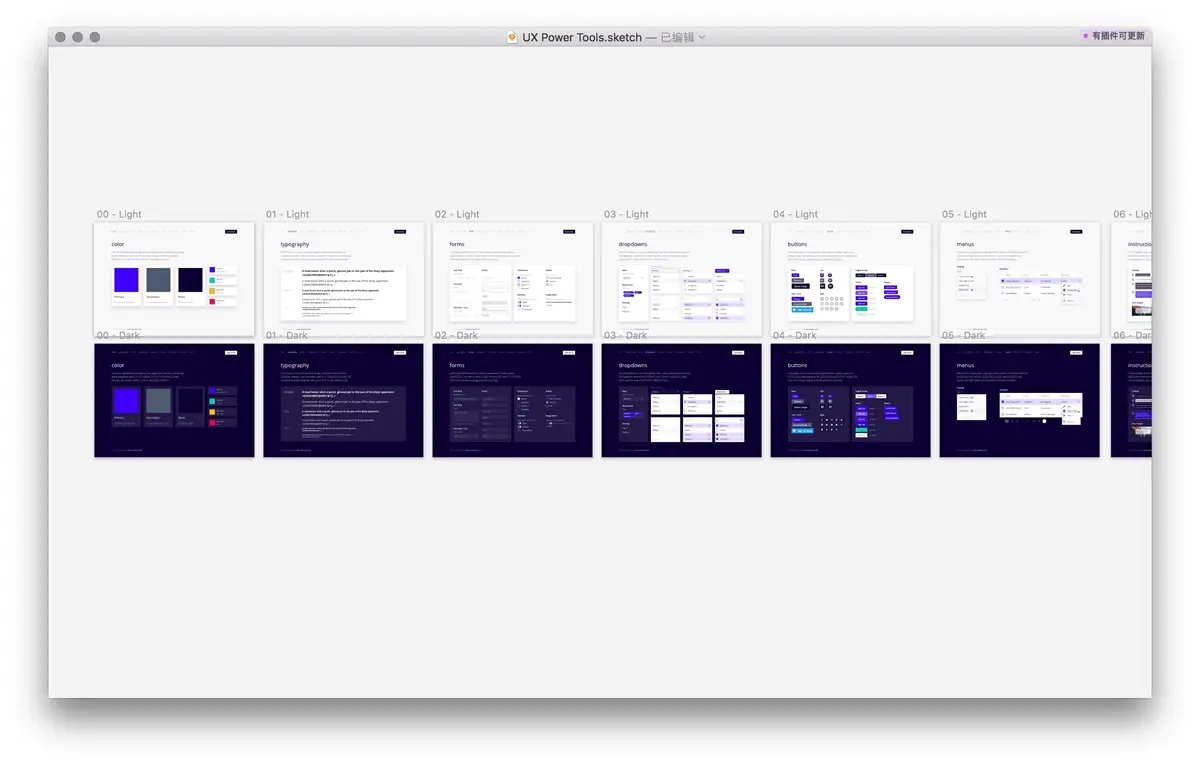Image resolution: width=1200 pixels, height=767 pixels.
Task: Select the 04 - Dark artboard label
Action: click(794, 336)
